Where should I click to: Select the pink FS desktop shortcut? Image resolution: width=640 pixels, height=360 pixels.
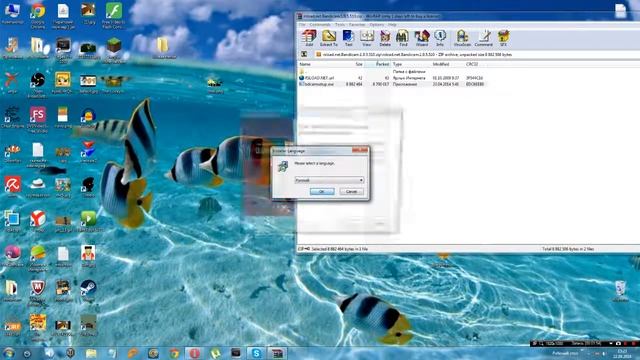point(38,120)
